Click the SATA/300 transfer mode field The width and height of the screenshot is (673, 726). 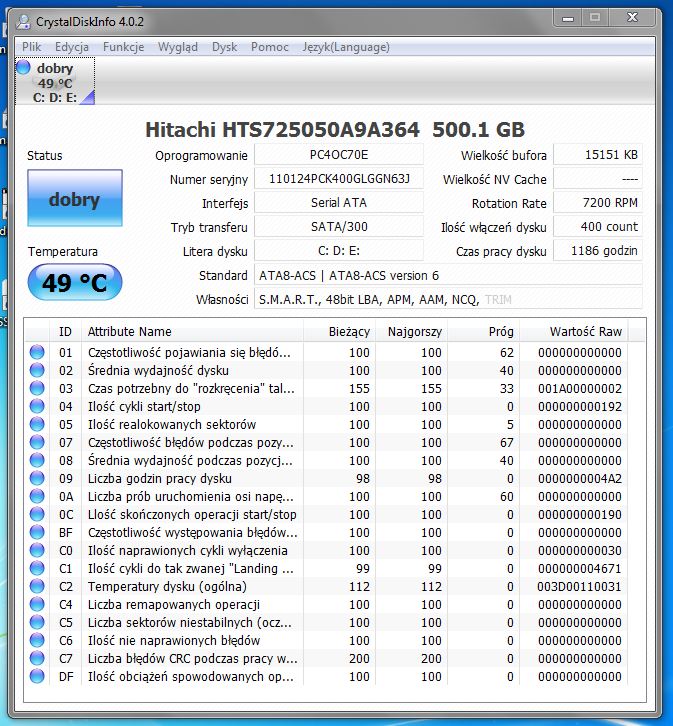339,227
